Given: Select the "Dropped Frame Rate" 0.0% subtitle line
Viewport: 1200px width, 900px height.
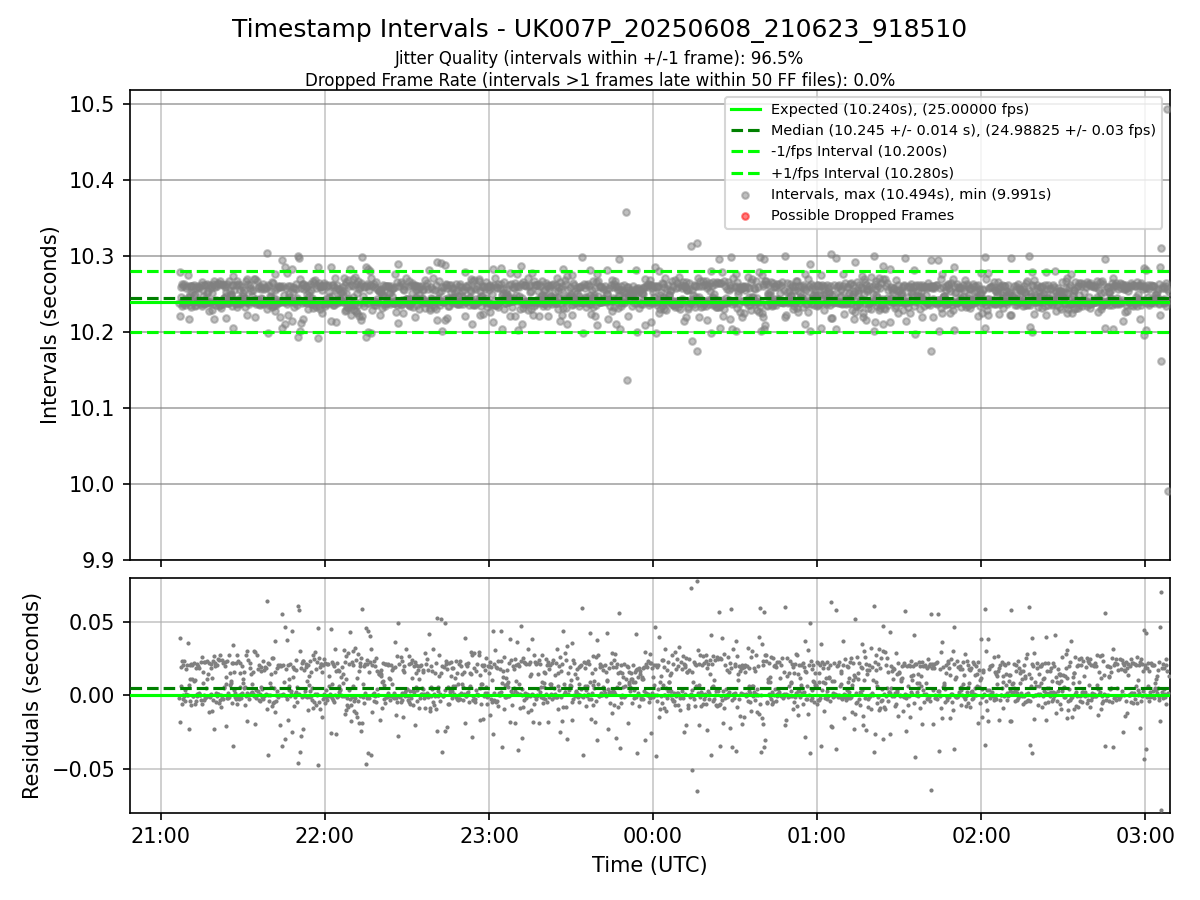Looking at the screenshot, I should click(599, 80).
